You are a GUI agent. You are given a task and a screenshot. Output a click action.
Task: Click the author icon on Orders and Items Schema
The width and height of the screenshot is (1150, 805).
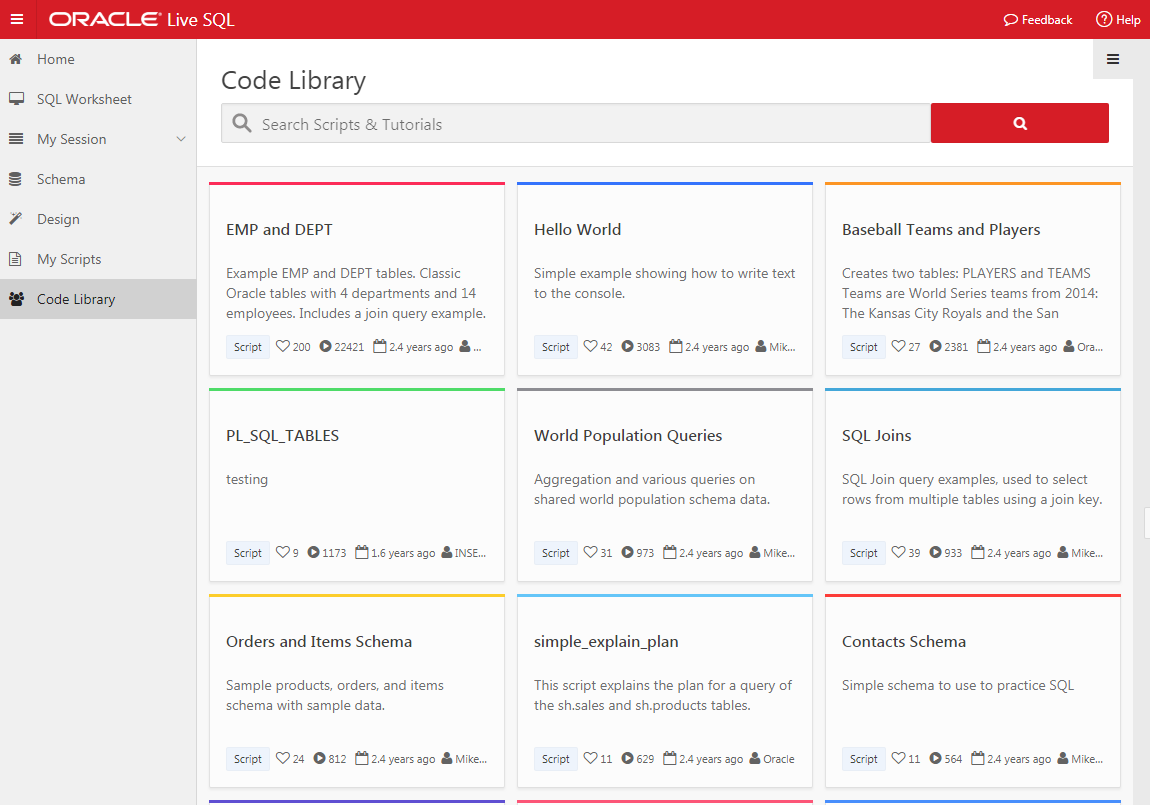point(447,758)
